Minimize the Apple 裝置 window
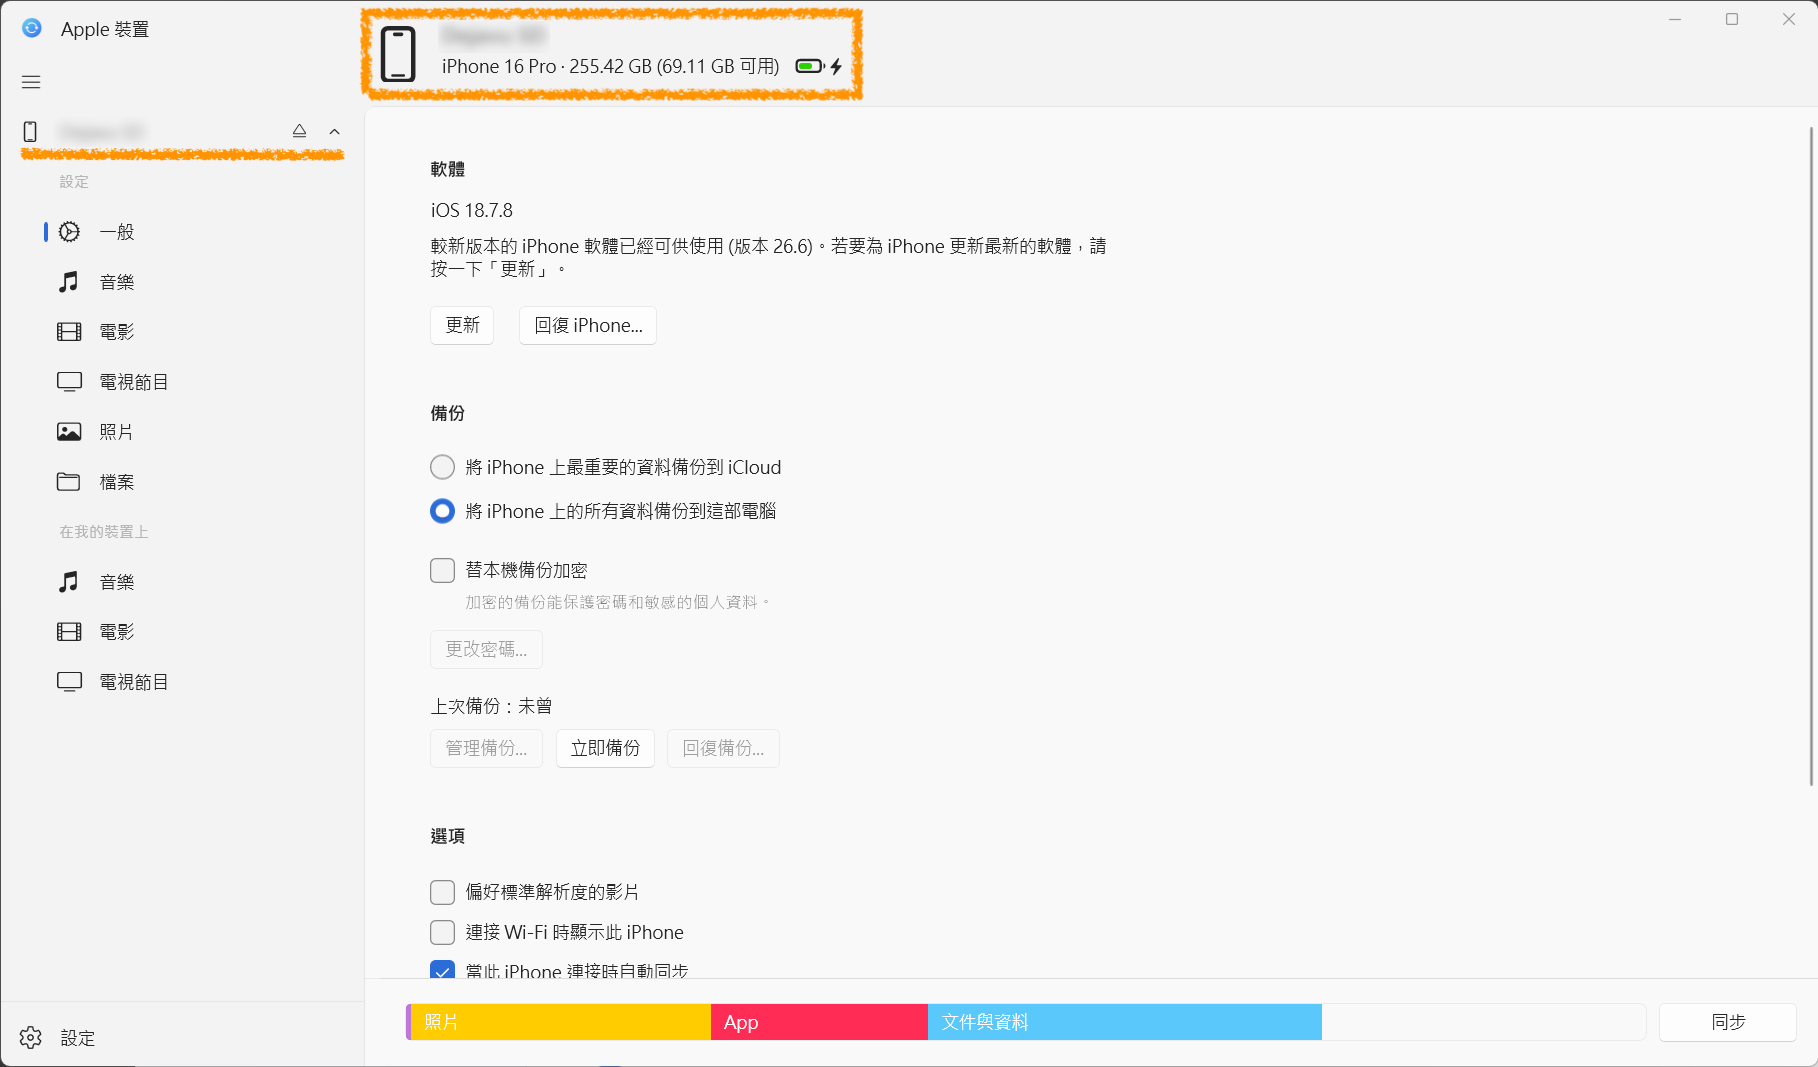 tap(1675, 19)
